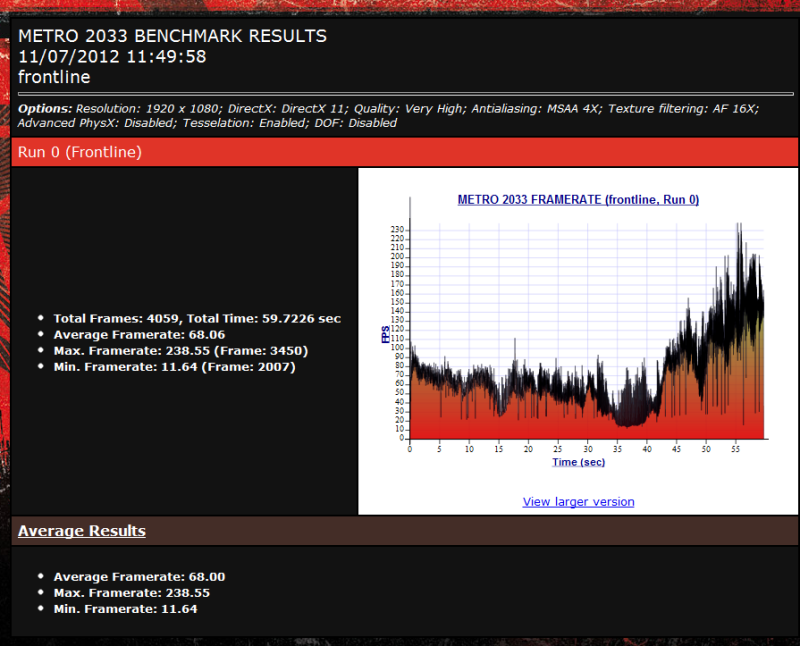800x646 pixels.
Task: Click 'Max. Framerate: 238.55' in Average Results
Action: coord(132,593)
